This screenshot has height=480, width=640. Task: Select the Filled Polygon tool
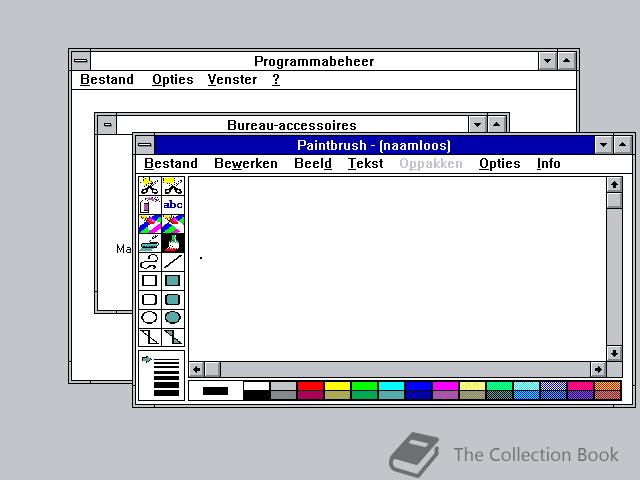(173, 338)
